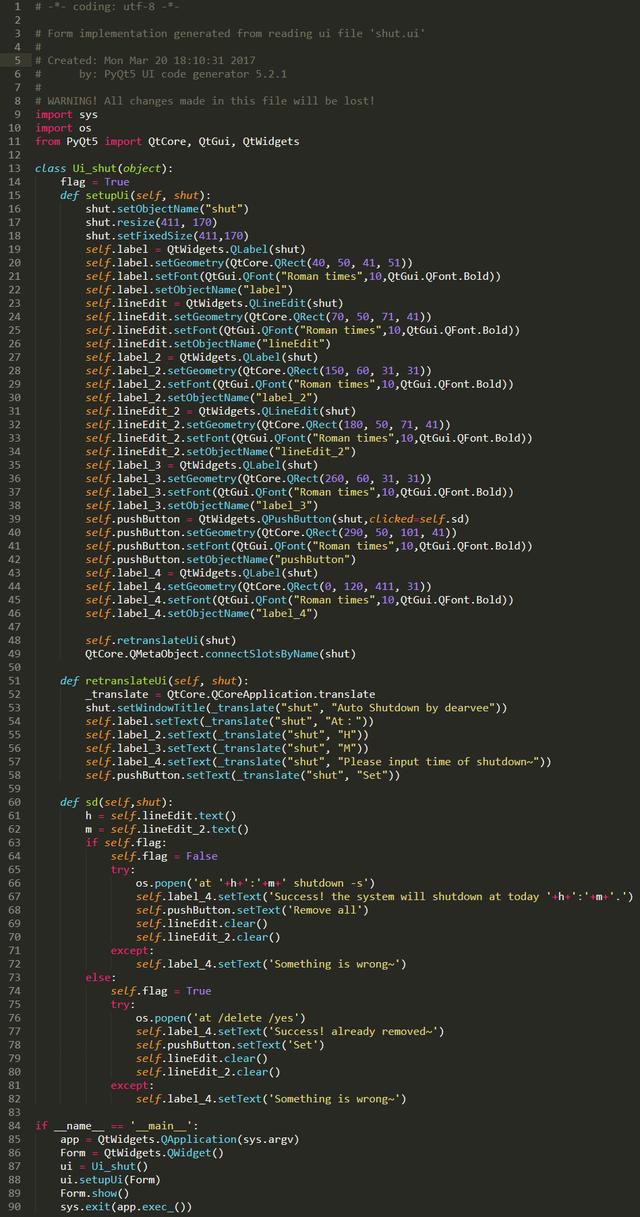Click the os.popen line containing 'shutdown -s'
The image size is (640, 1217).
(x=255, y=884)
